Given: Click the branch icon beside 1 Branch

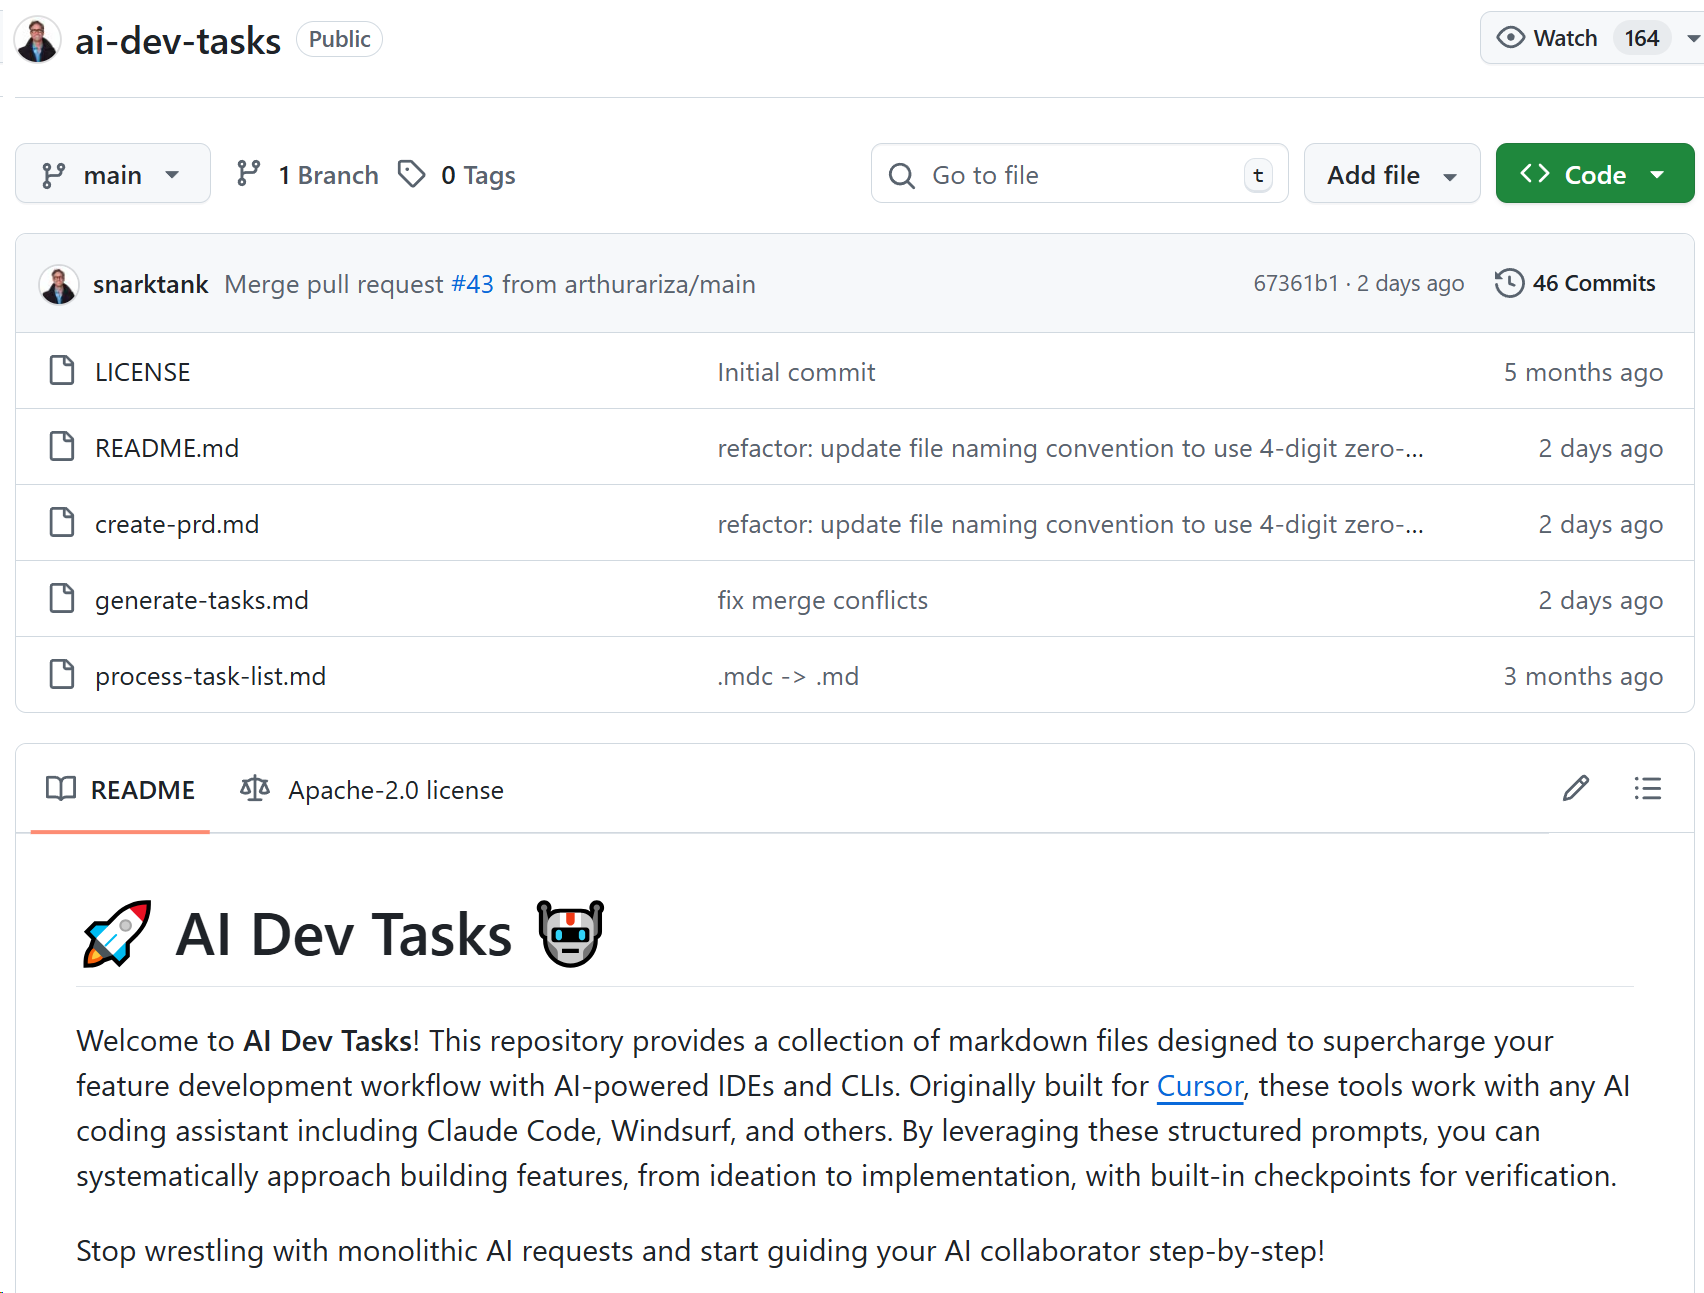Looking at the screenshot, I should (x=249, y=174).
